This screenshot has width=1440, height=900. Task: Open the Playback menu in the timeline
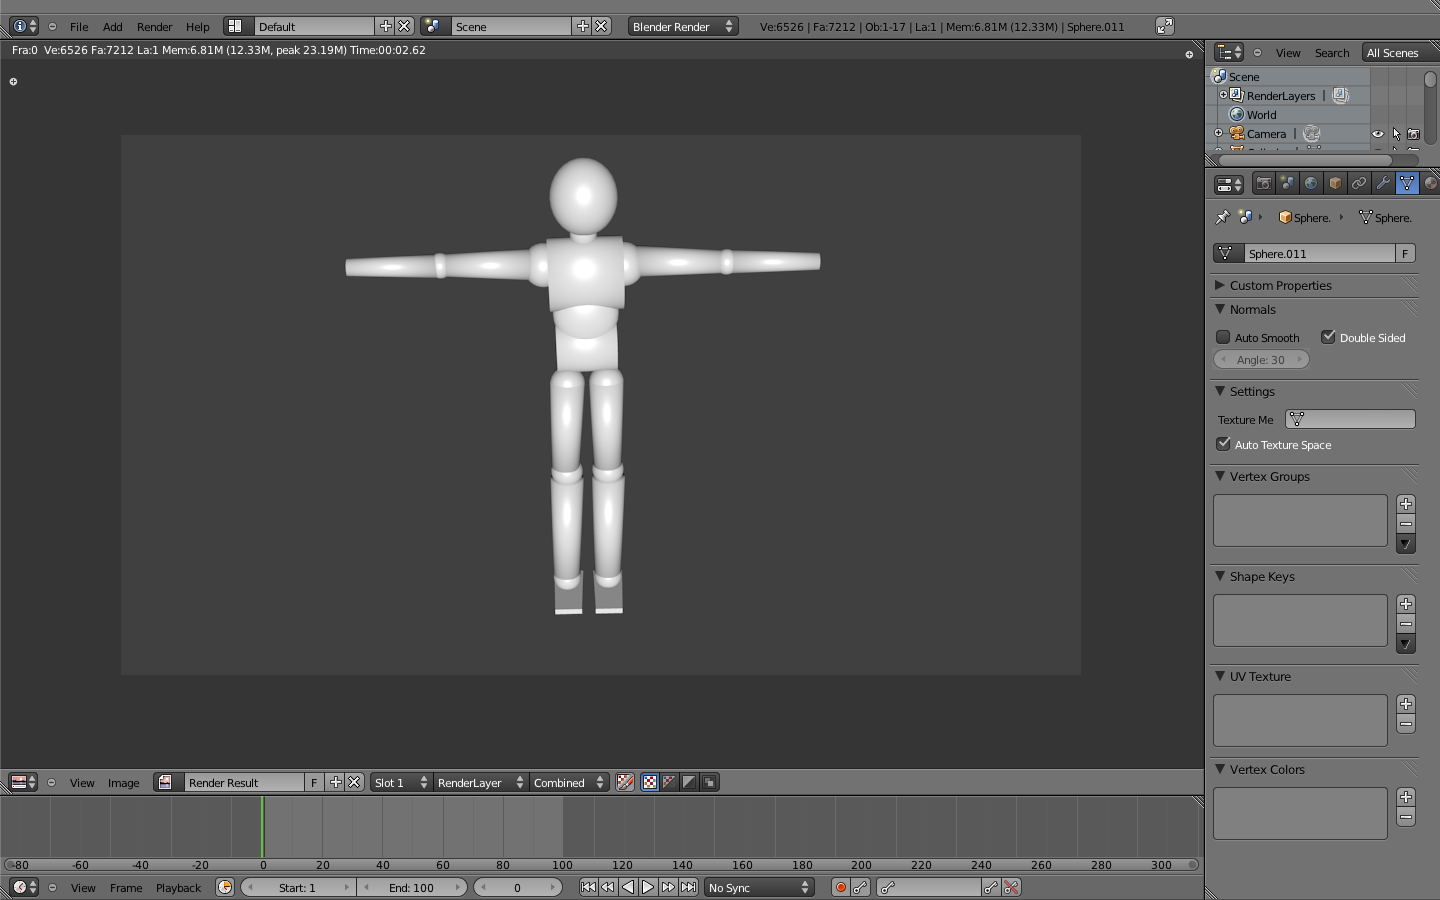click(178, 888)
